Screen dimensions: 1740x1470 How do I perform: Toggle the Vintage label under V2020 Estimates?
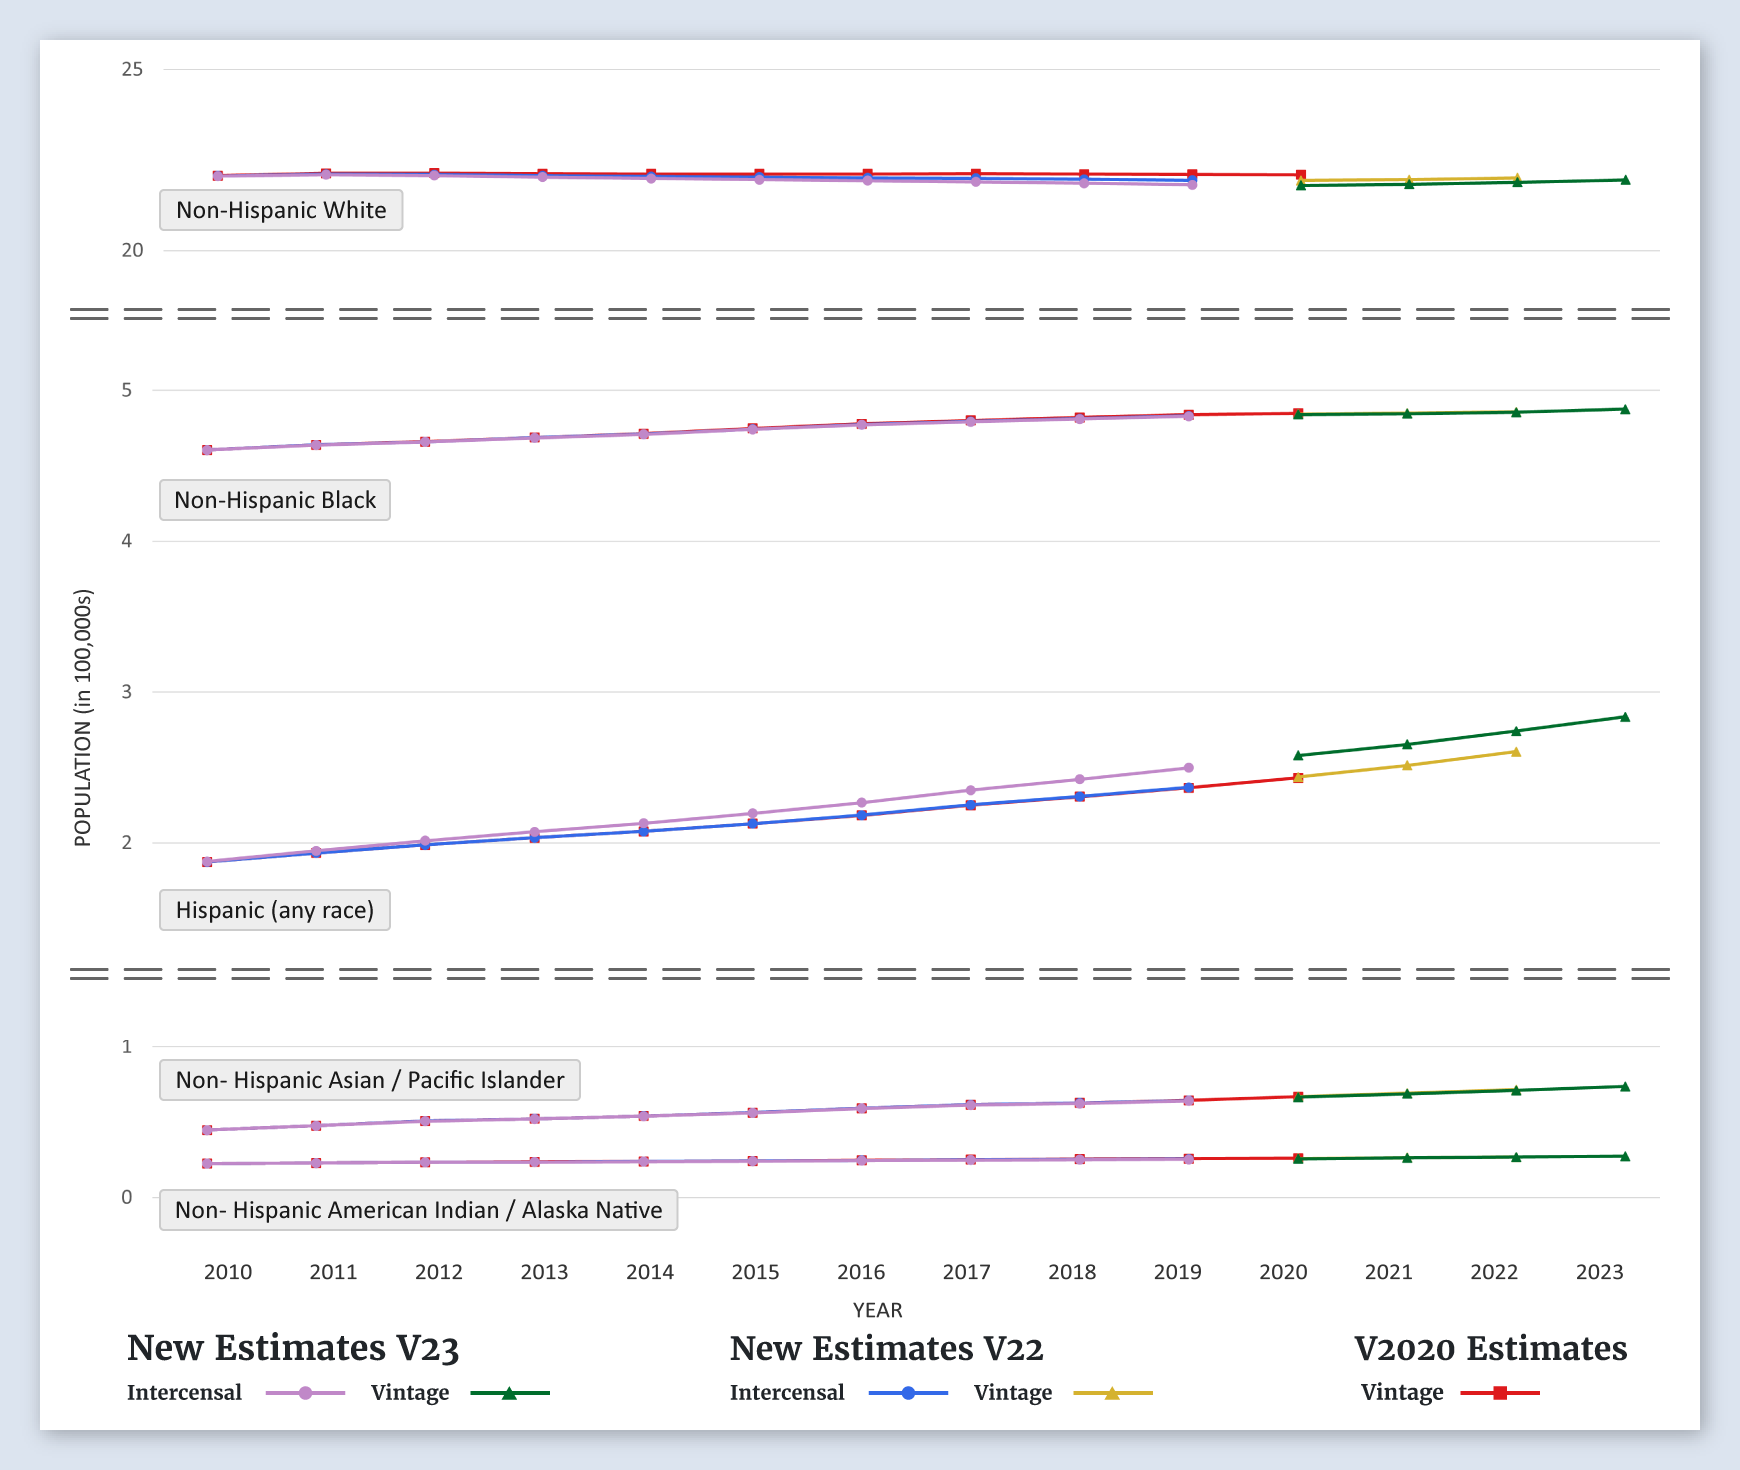pyautogui.click(x=1401, y=1393)
